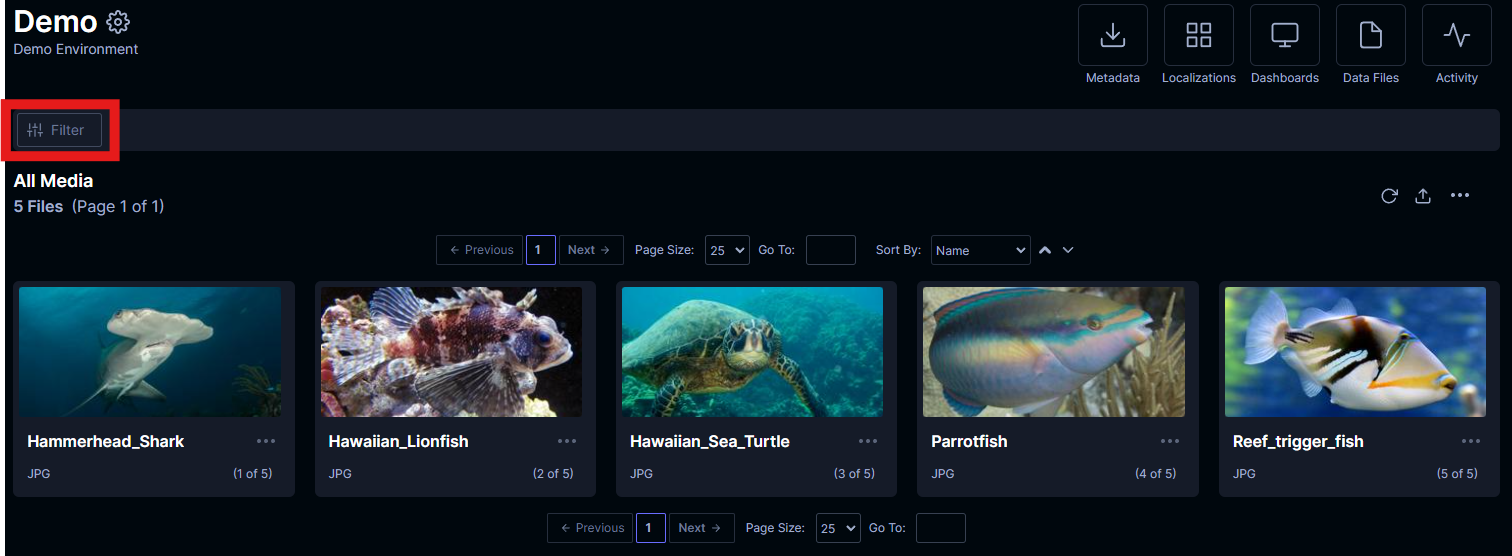Click top Previous page button
The width and height of the screenshot is (1512, 556).
tap(480, 250)
